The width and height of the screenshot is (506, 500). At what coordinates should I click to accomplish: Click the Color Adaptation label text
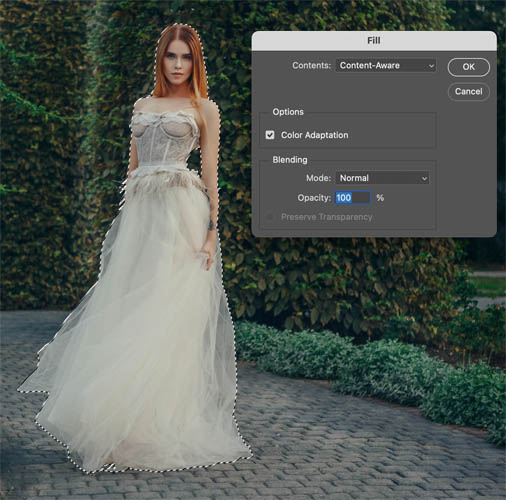point(314,135)
